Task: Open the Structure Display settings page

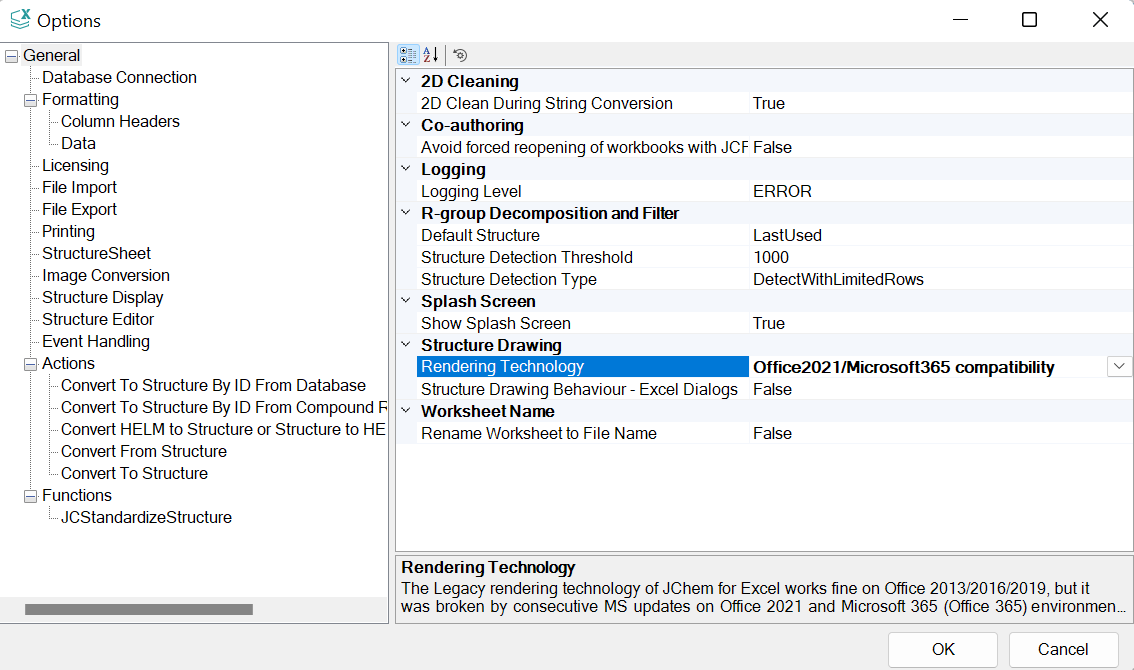Action: [x=102, y=297]
